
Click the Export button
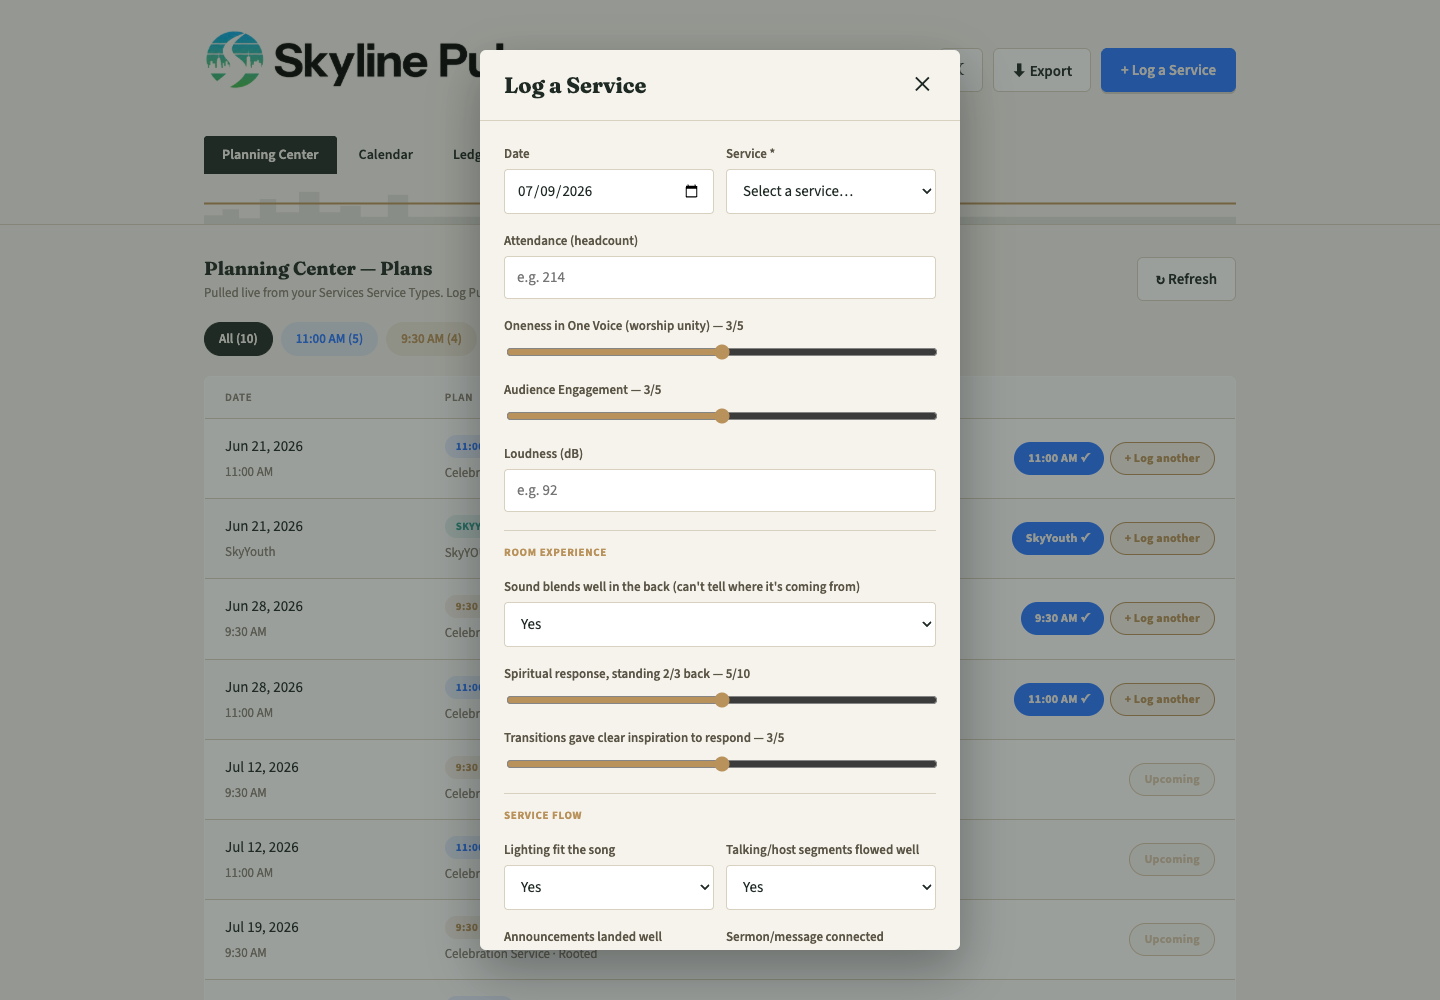click(1042, 70)
